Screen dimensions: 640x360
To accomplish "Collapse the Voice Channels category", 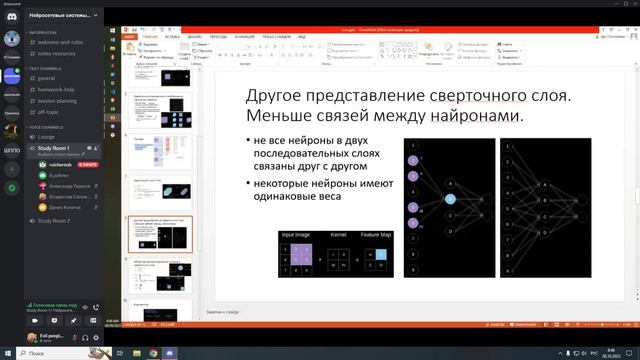I will (45, 127).
